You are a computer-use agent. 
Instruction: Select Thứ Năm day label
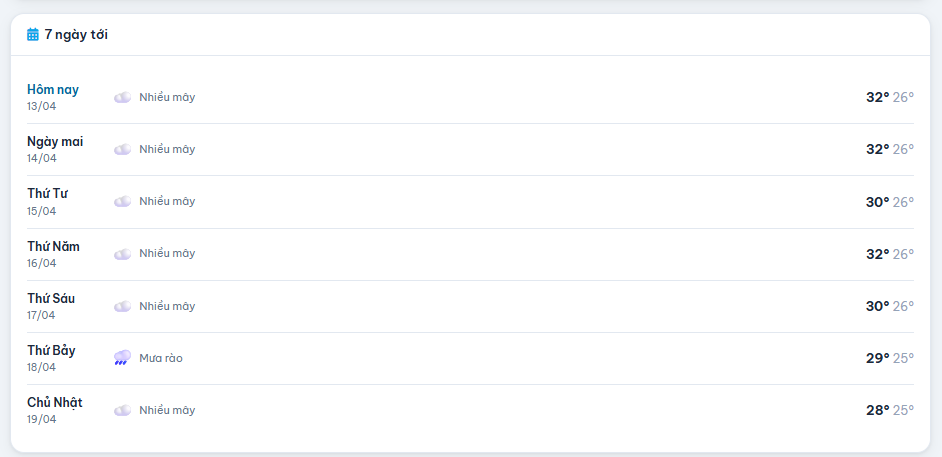[53, 246]
